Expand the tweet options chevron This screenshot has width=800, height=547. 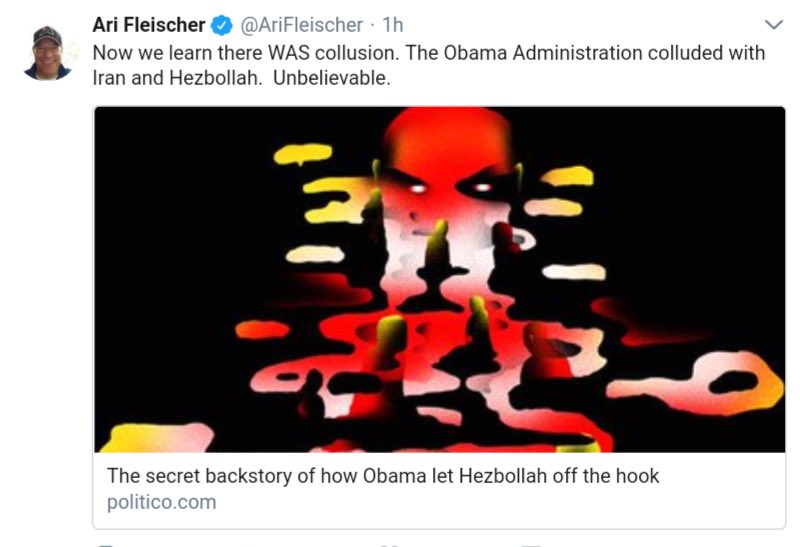[x=774, y=24]
